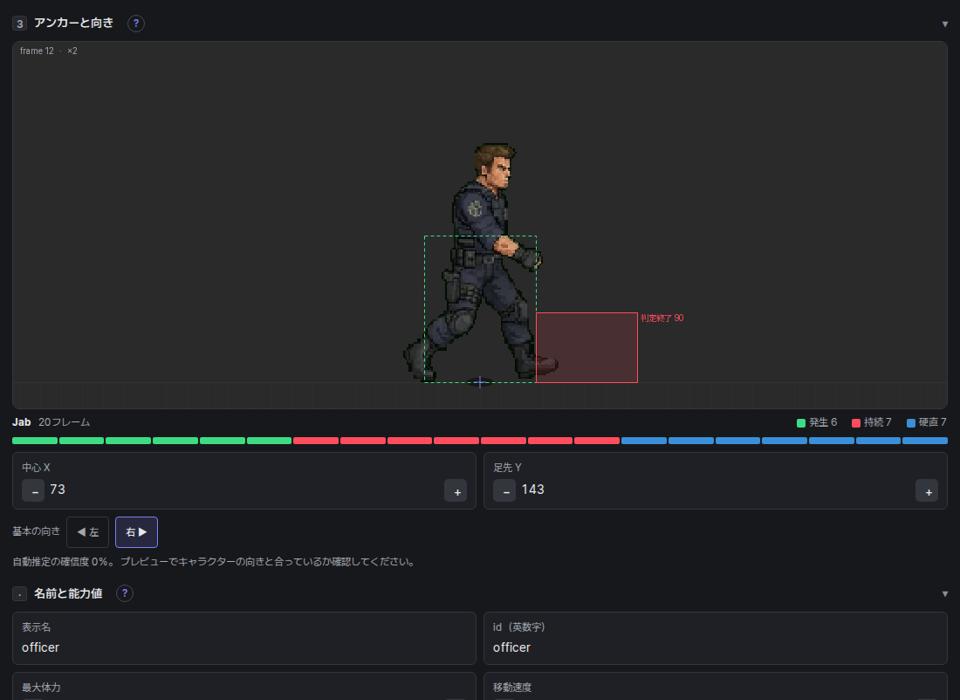Click the frame 12 · ×2 label

pos(48,51)
